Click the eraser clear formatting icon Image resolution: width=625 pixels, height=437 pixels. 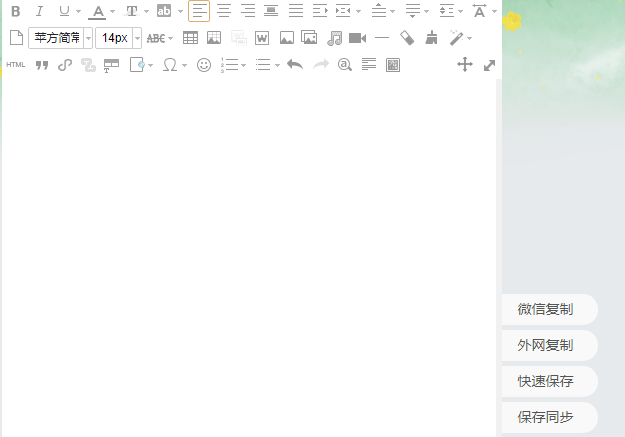click(406, 38)
